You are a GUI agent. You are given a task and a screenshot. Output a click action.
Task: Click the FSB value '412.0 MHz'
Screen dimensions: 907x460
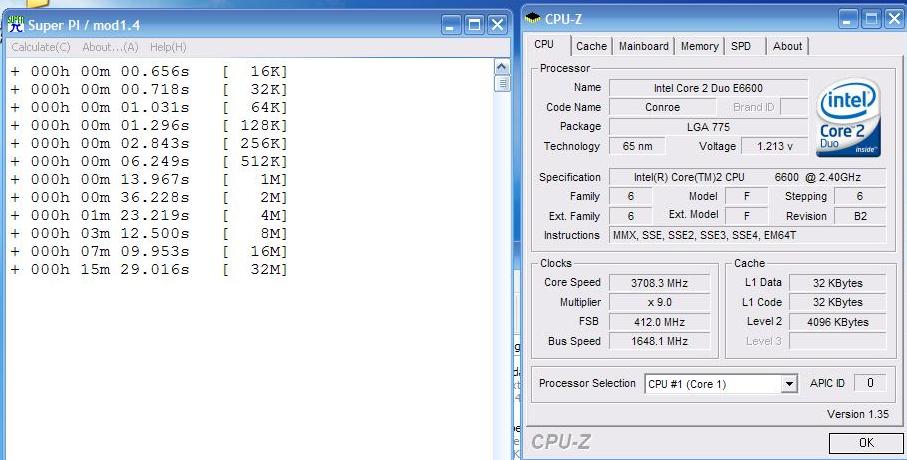coord(659,322)
